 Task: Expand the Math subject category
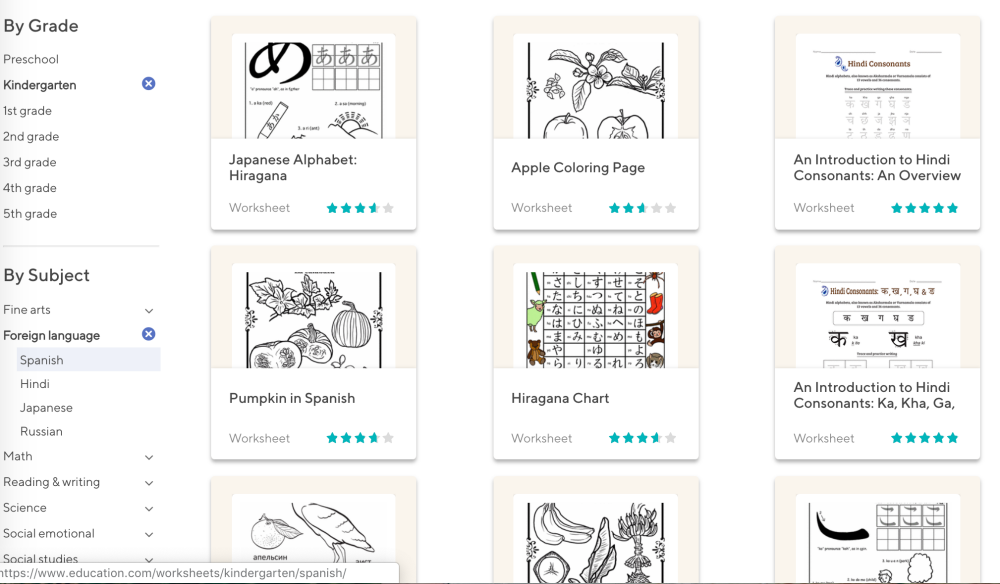tap(149, 457)
